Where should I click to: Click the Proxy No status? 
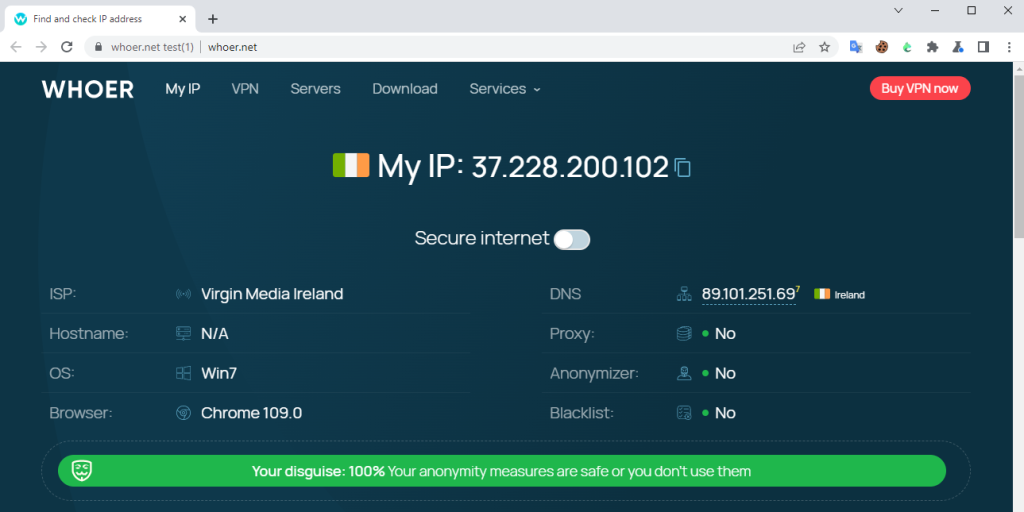[x=725, y=334]
